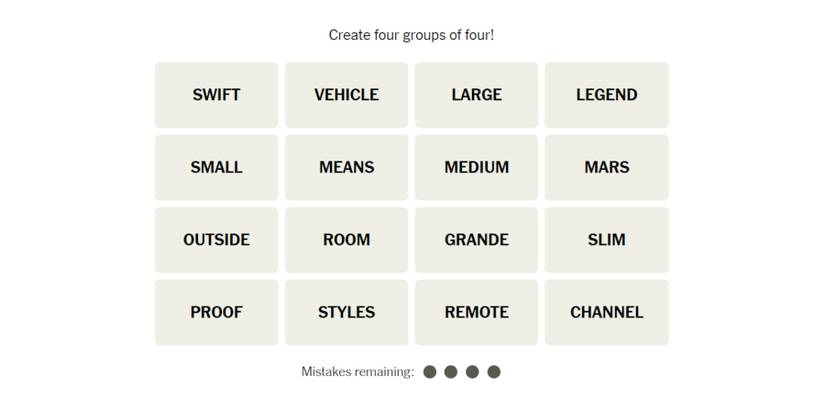This screenshot has height=413, width=825.
Task: Click the 'Mistakes remaining:' label
Action: 357,372
